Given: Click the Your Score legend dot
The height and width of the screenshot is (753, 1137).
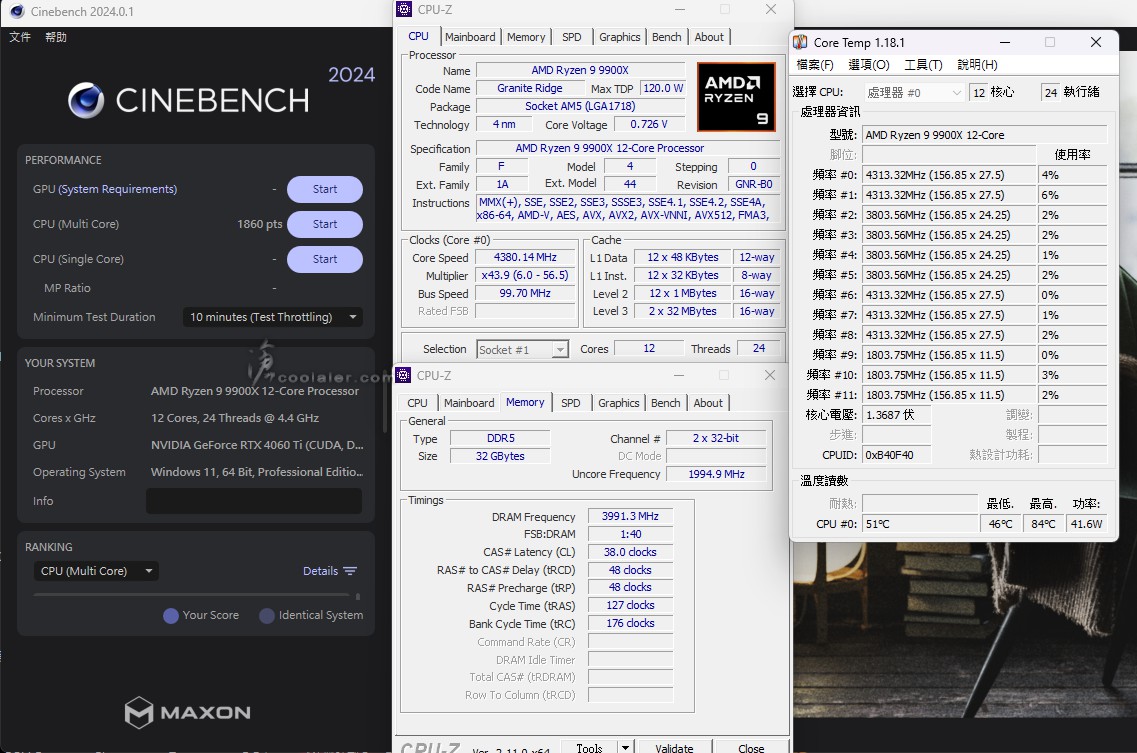Looking at the screenshot, I should [171, 615].
